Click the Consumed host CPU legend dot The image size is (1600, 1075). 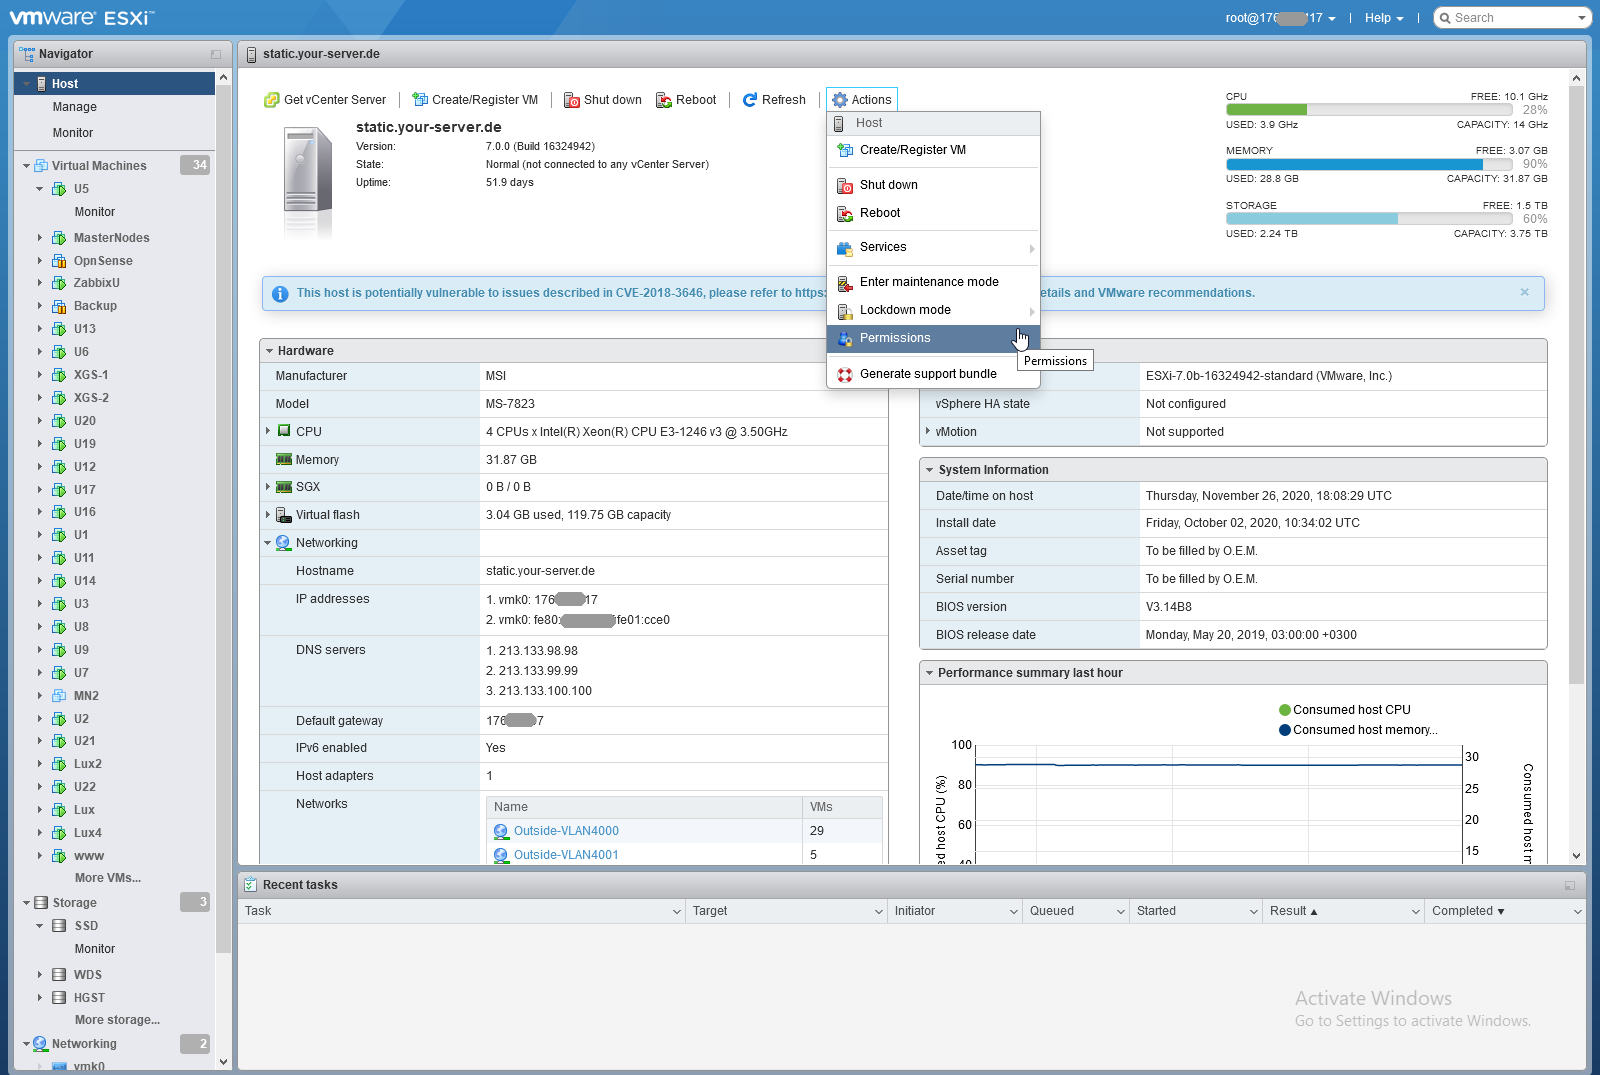pyautogui.click(x=1285, y=710)
